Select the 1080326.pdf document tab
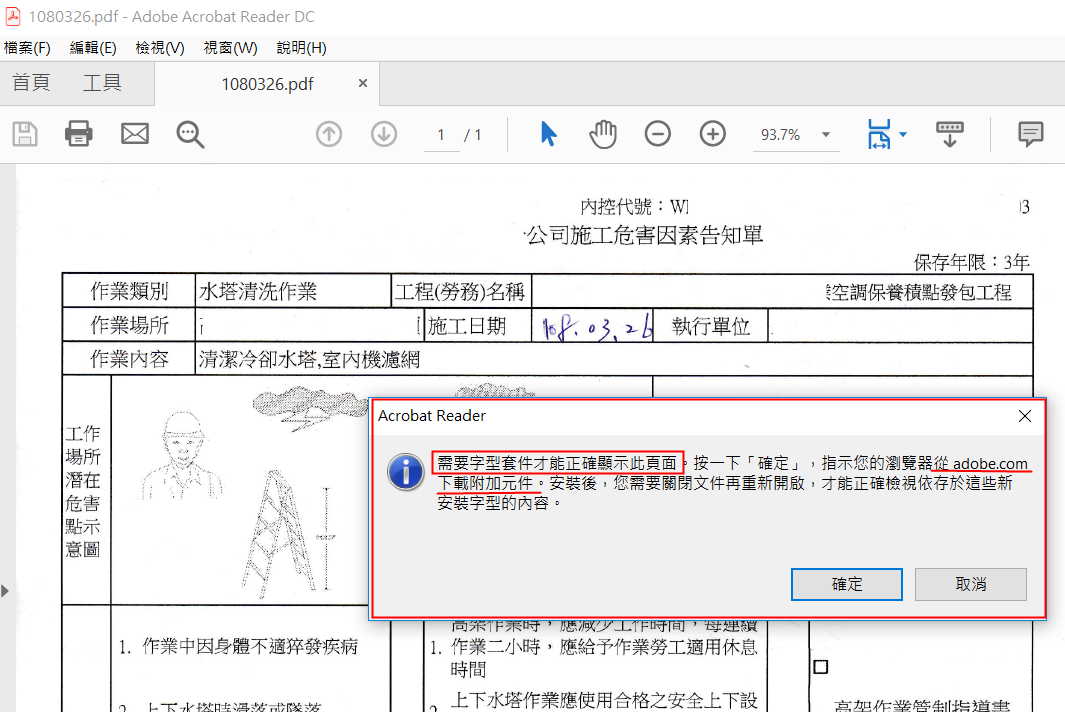1065x712 pixels. 267,84
